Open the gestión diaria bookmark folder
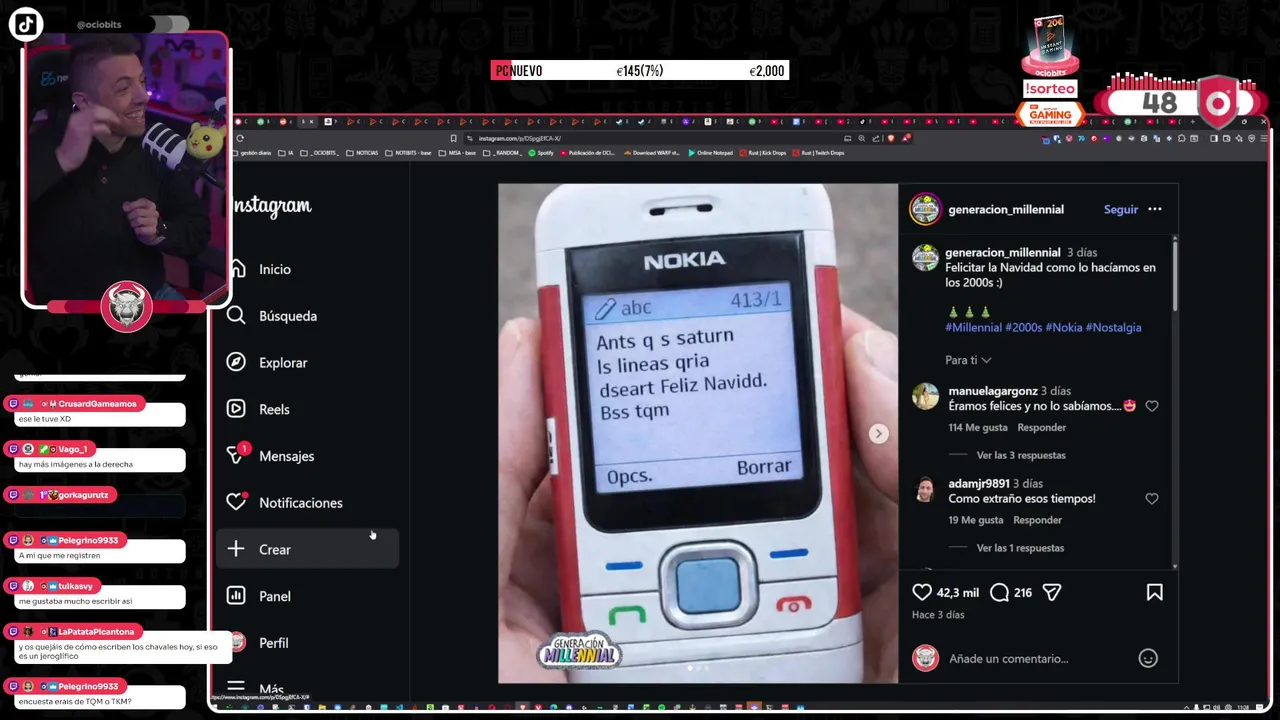1280x720 pixels. (x=252, y=153)
